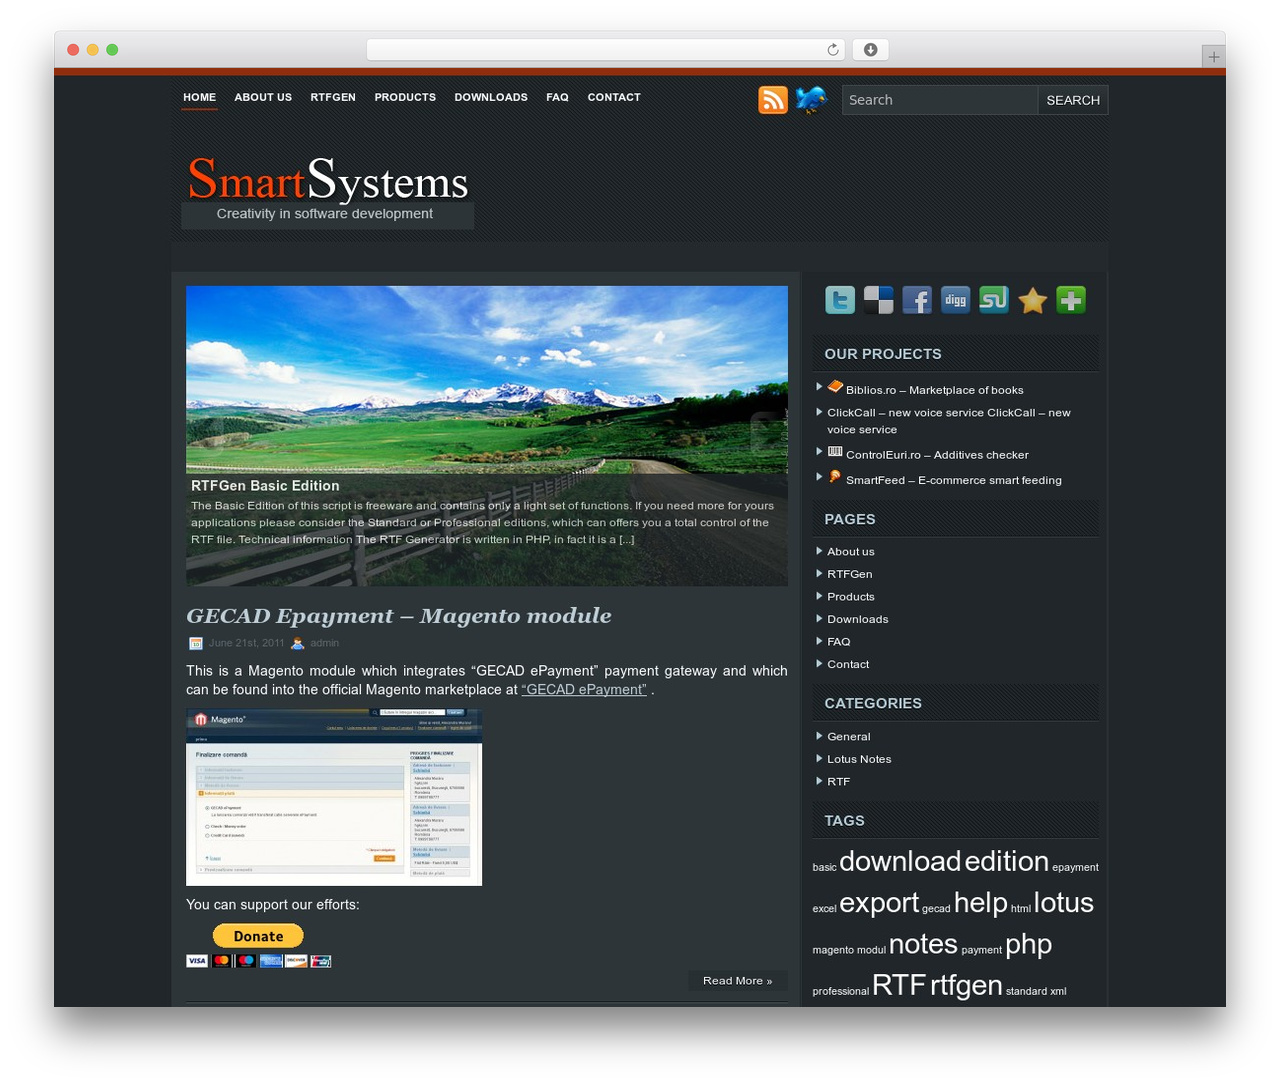Open the ClickCall new voice service link
Viewport: 1280px width, 1084px height.
coord(948,421)
